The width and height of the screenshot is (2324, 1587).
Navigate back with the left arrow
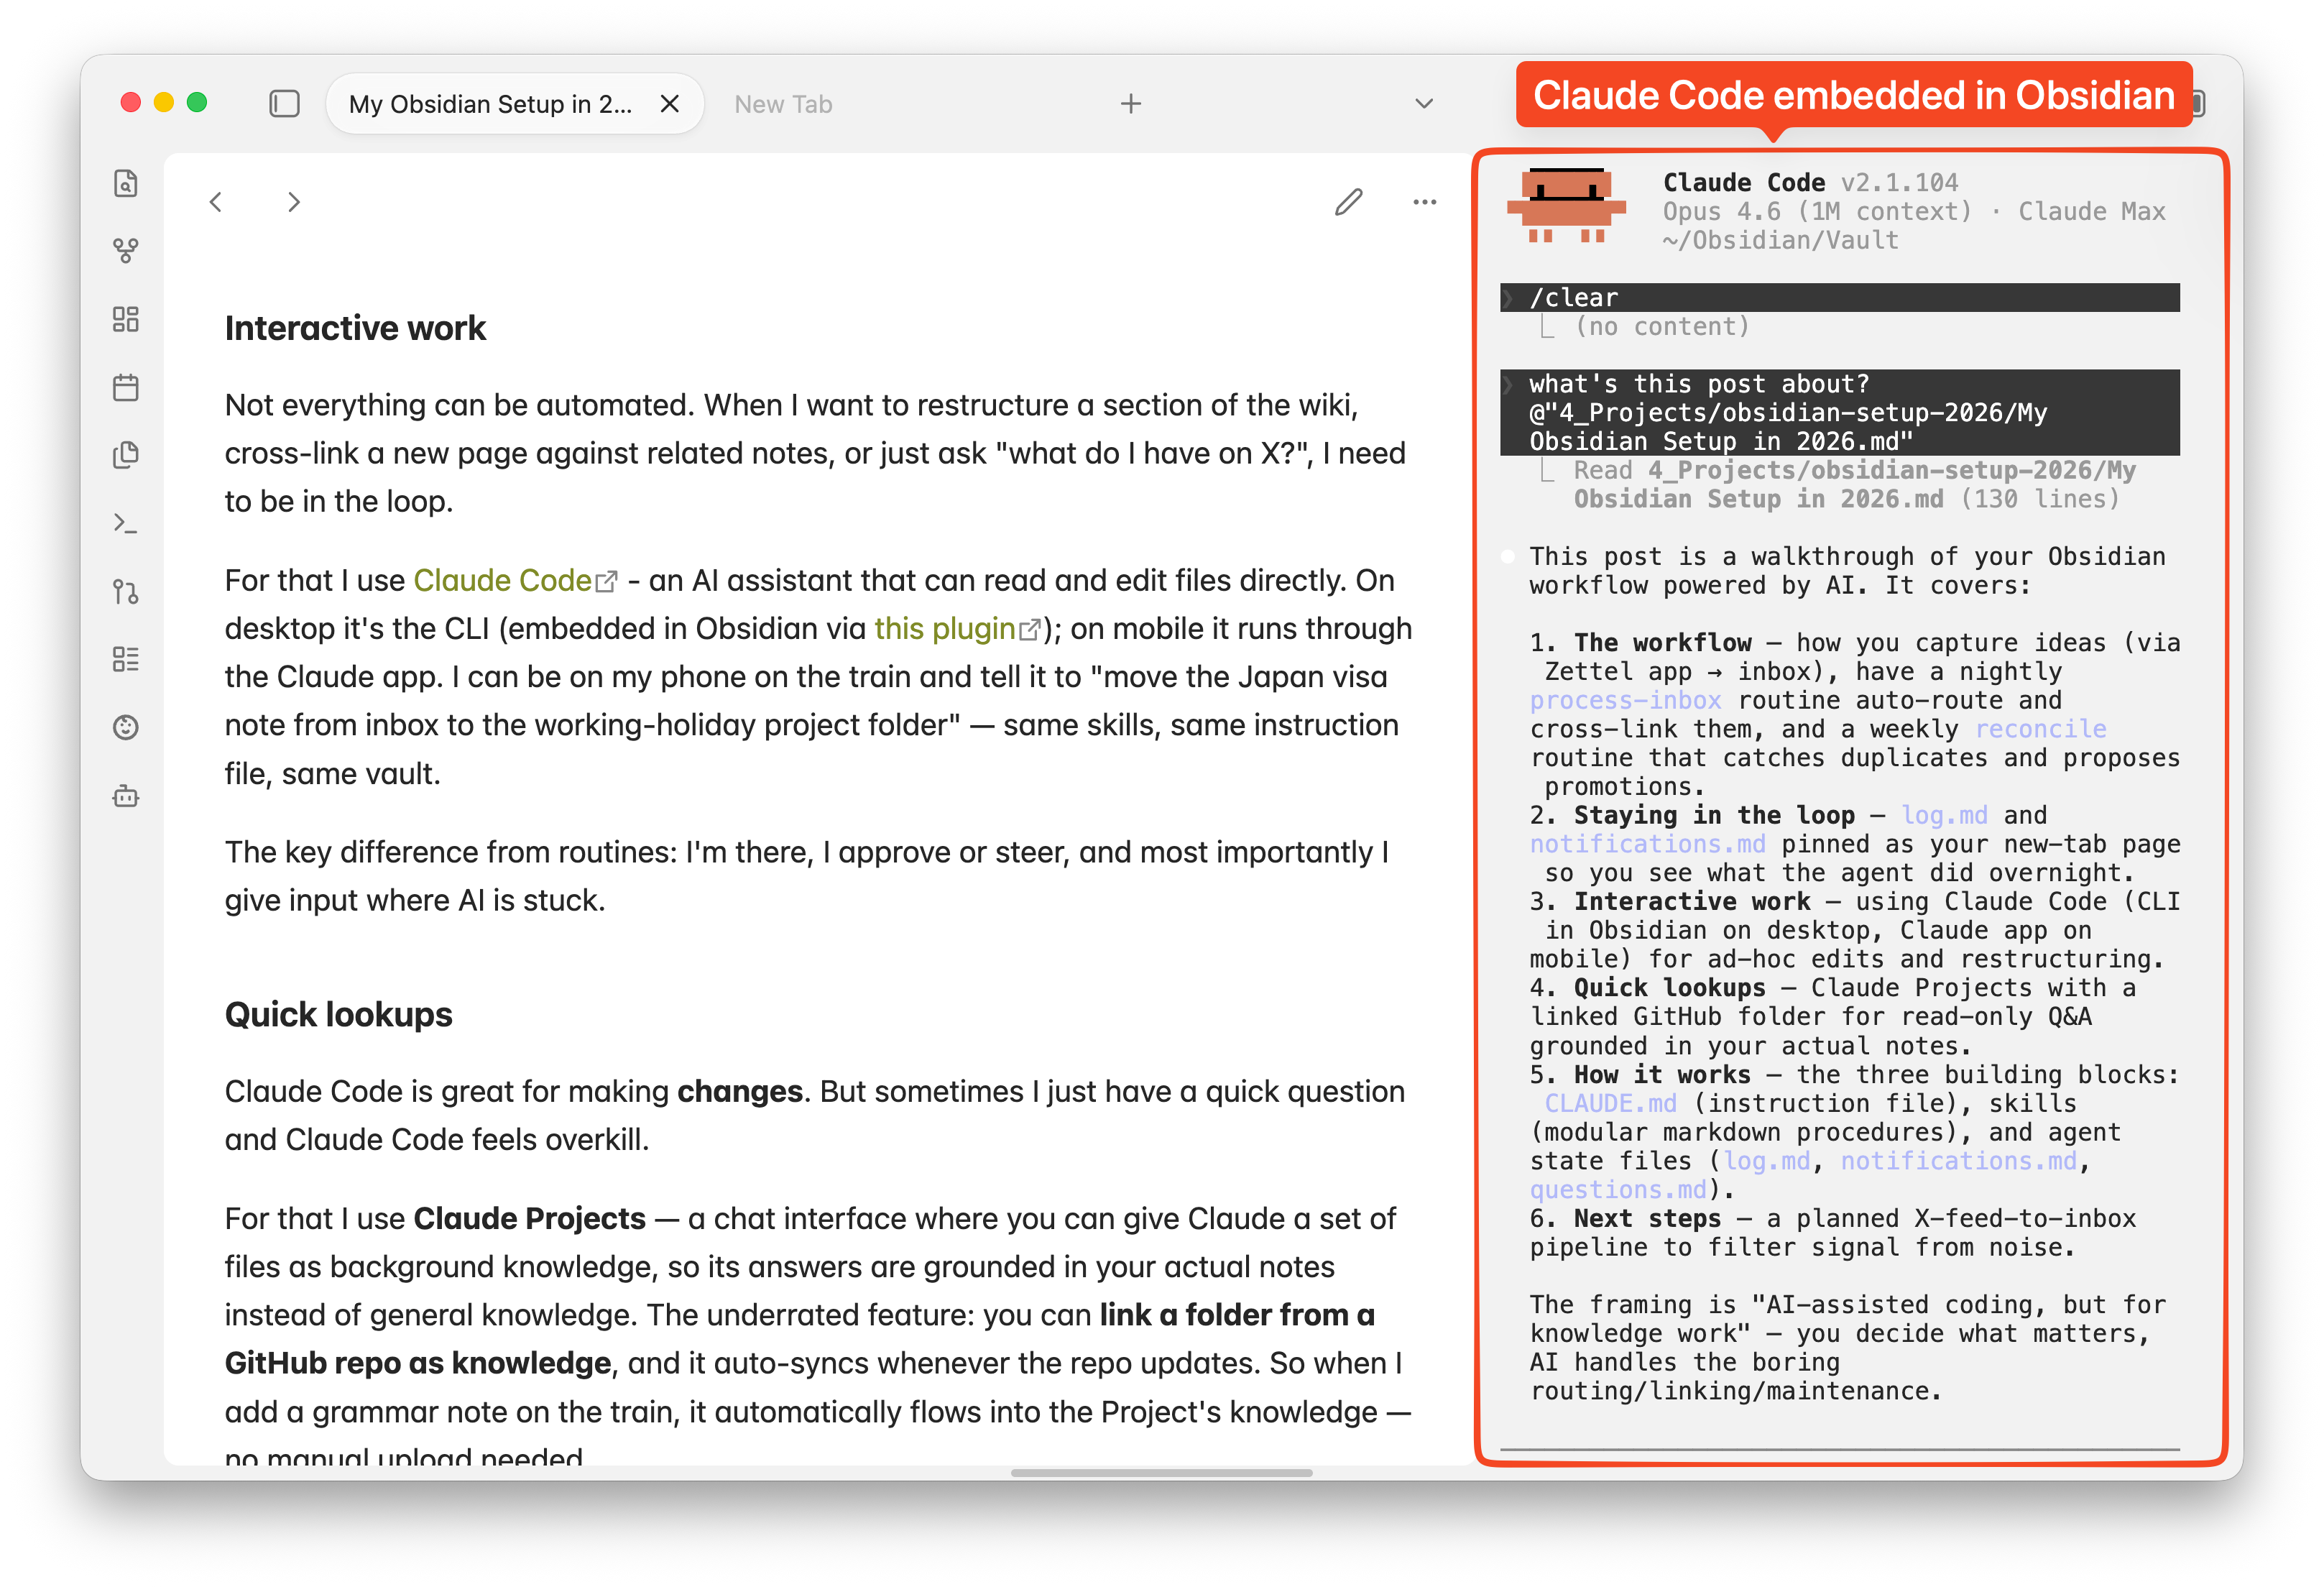(x=216, y=202)
